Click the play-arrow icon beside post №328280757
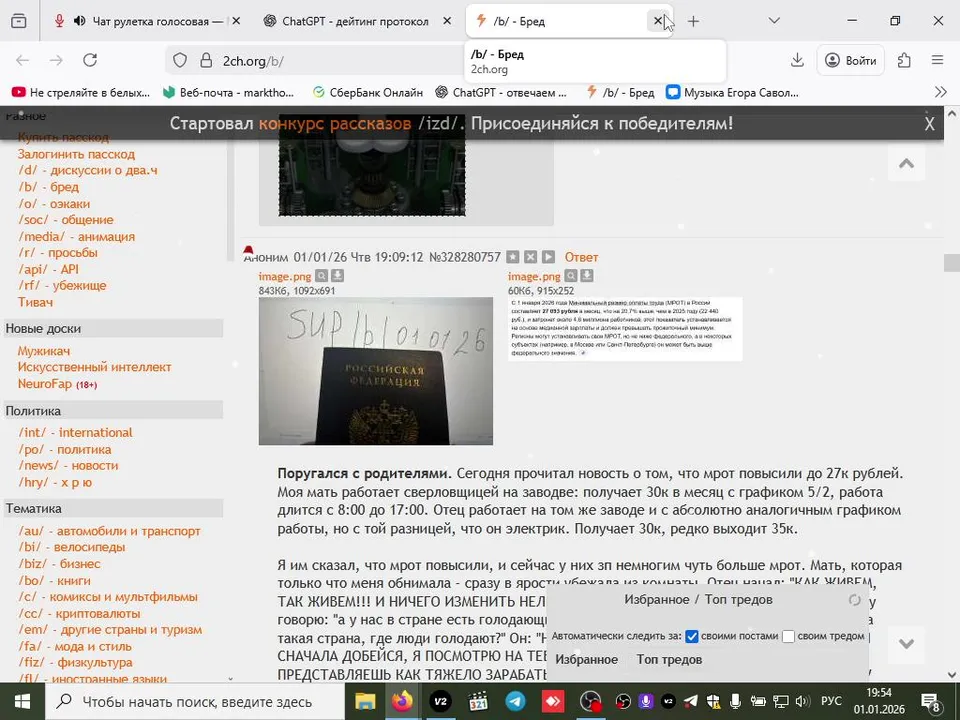 click(x=549, y=257)
